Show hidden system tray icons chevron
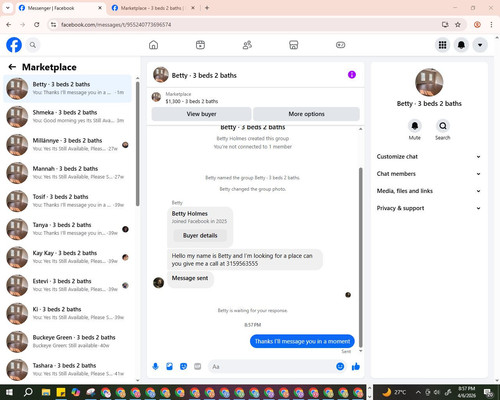The width and height of the screenshot is (500, 400). pos(418,392)
